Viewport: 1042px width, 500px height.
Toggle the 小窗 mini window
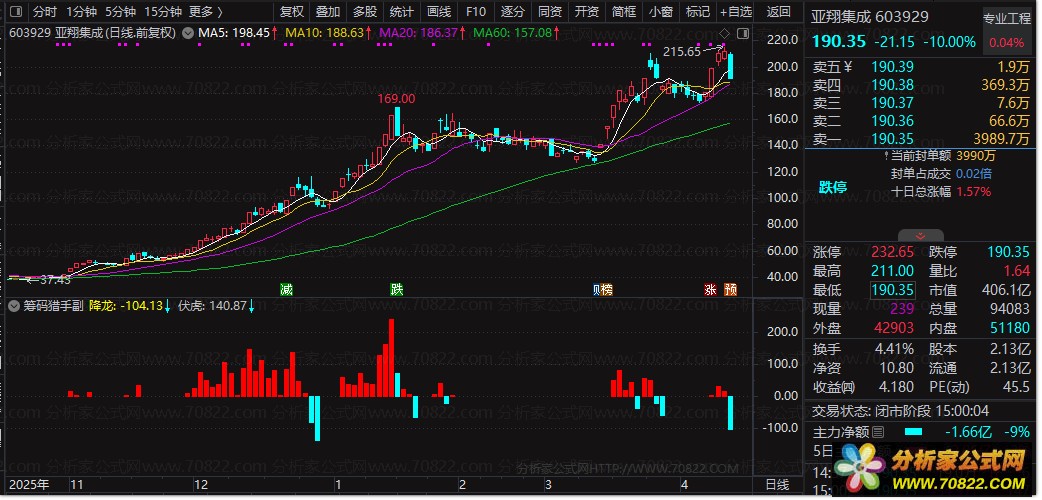coord(660,12)
